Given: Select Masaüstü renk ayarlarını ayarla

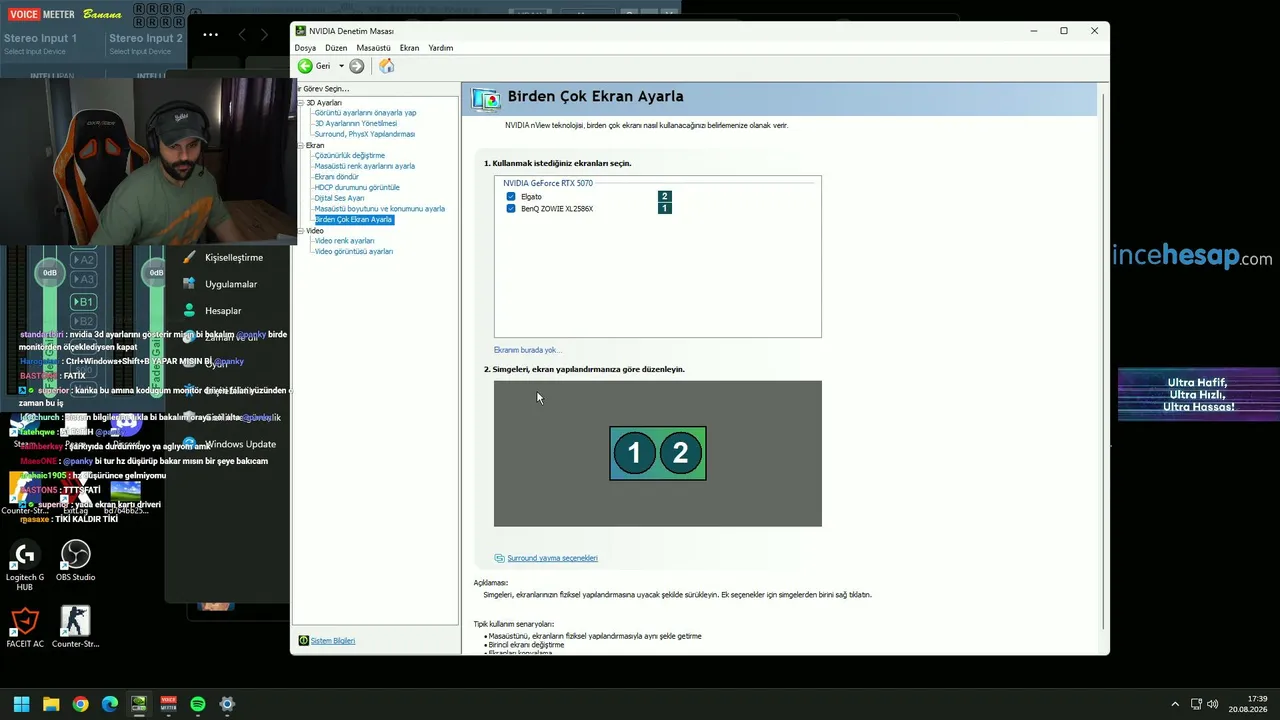Looking at the screenshot, I should (364, 166).
